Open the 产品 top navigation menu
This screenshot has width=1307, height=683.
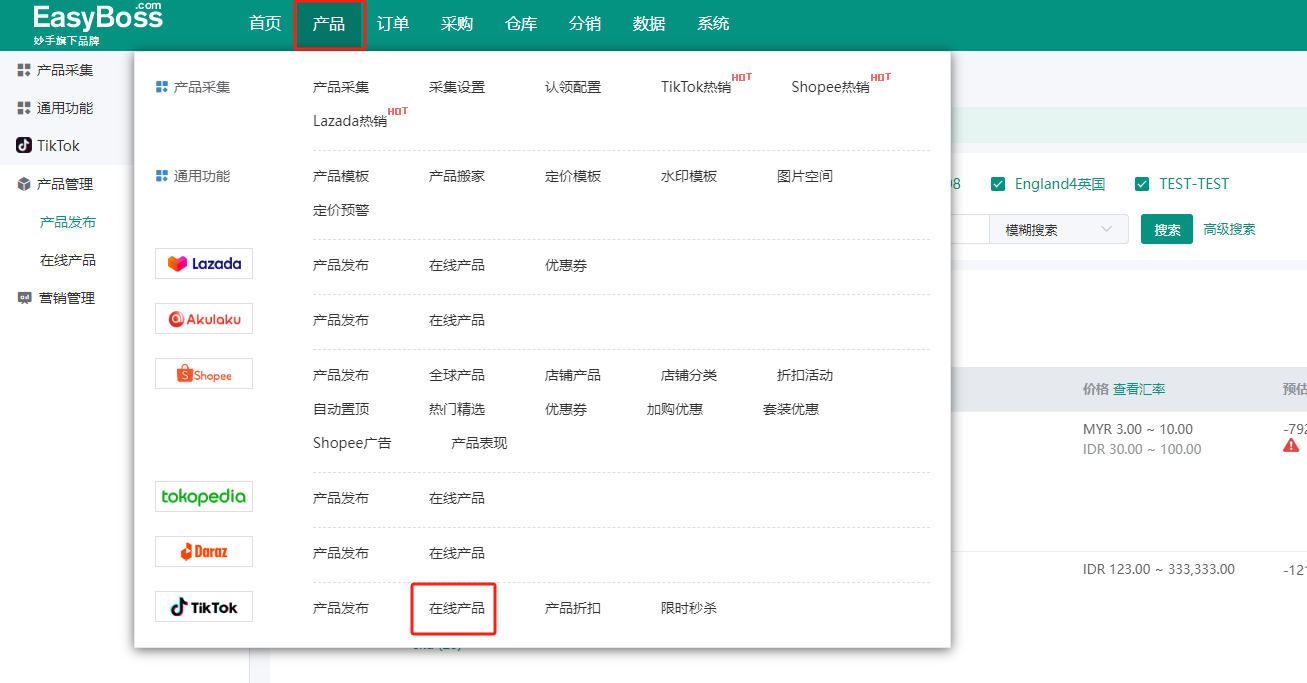pyautogui.click(x=329, y=24)
